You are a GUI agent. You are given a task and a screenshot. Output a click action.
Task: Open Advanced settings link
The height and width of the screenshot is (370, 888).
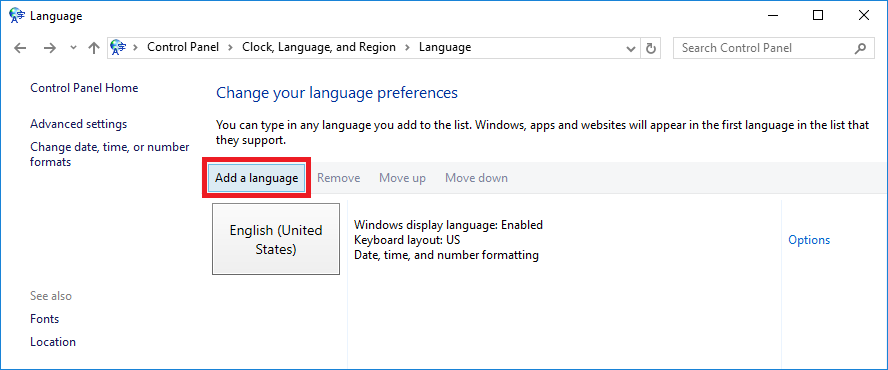78,124
